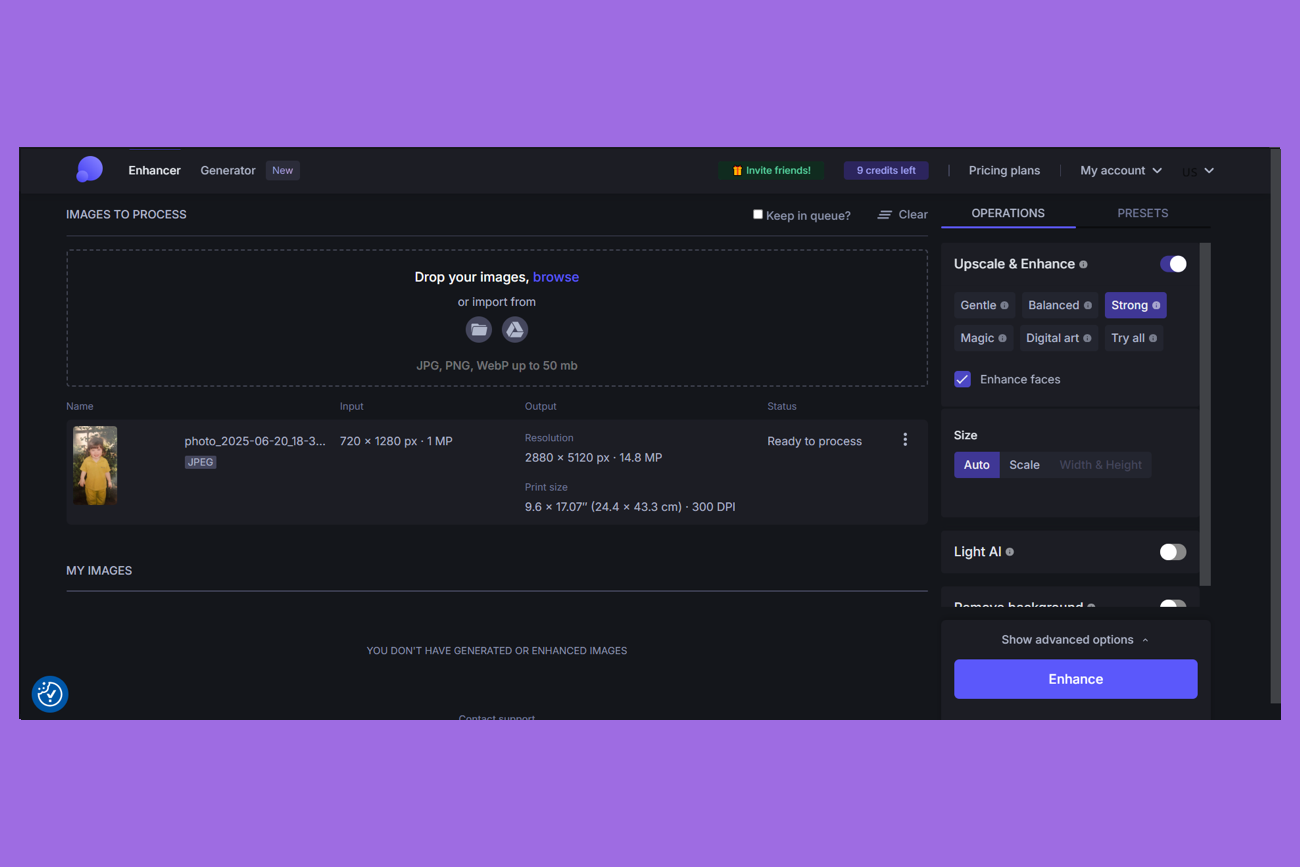1300x867 pixels.
Task: Open the cookie consent badge icon
Action: coord(50,694)
